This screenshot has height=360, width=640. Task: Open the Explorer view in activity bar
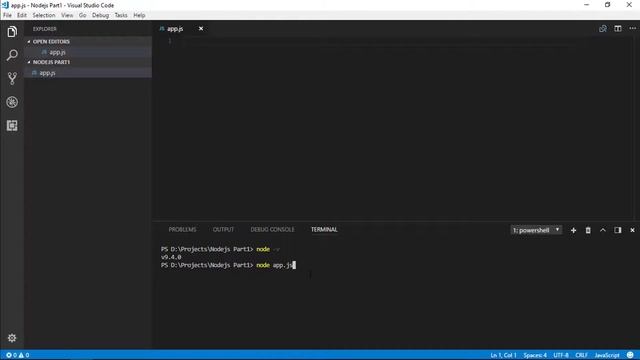[12, 32]
